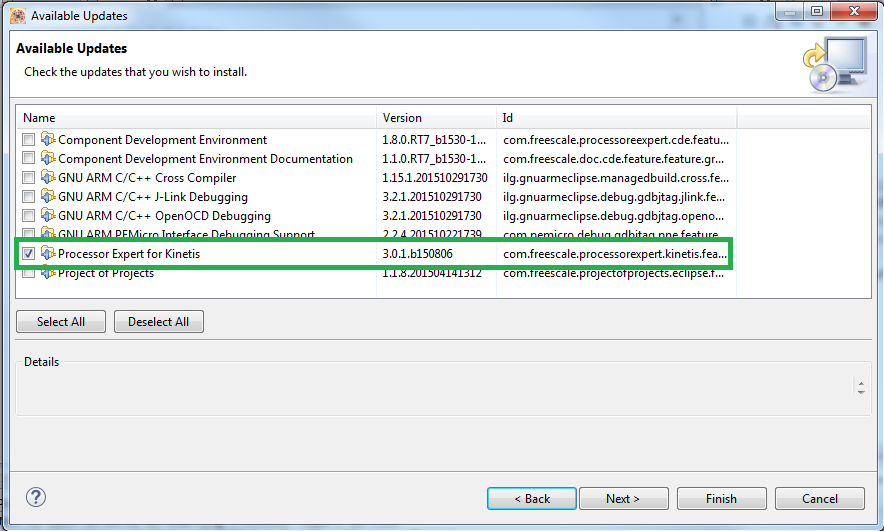Go back with the < Back button

pos(532,499)
